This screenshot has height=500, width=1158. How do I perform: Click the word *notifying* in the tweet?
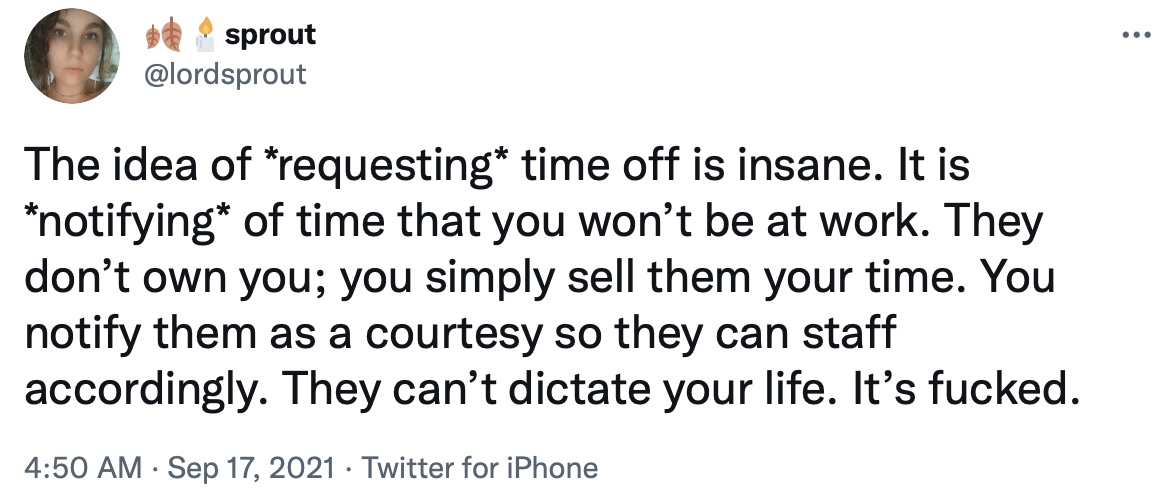[129, 222]
